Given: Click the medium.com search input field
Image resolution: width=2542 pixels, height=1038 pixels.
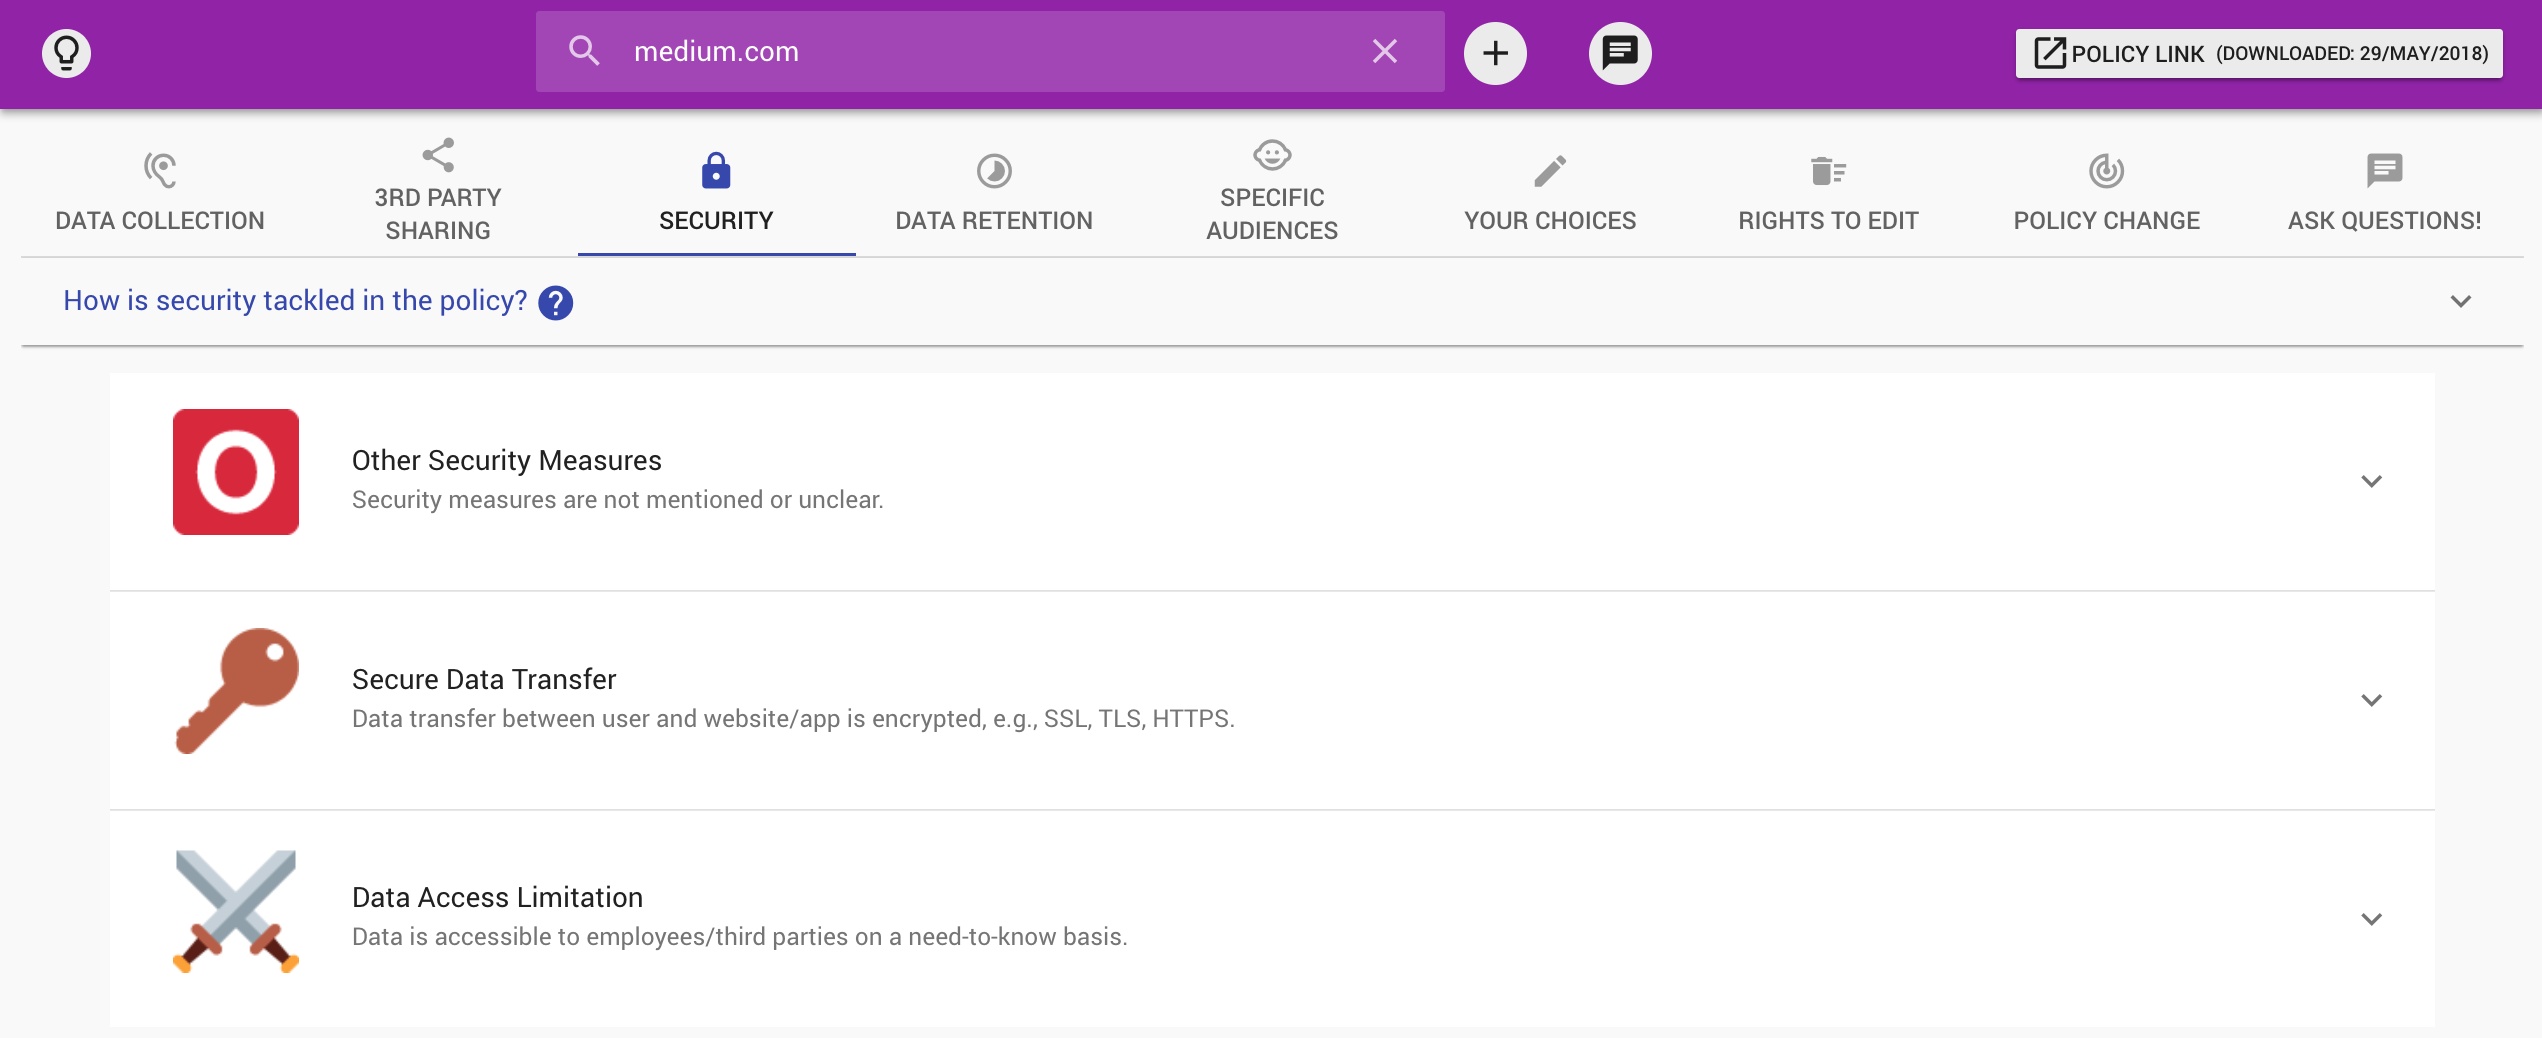Looking at the screenshot, I should click(980, 52).
